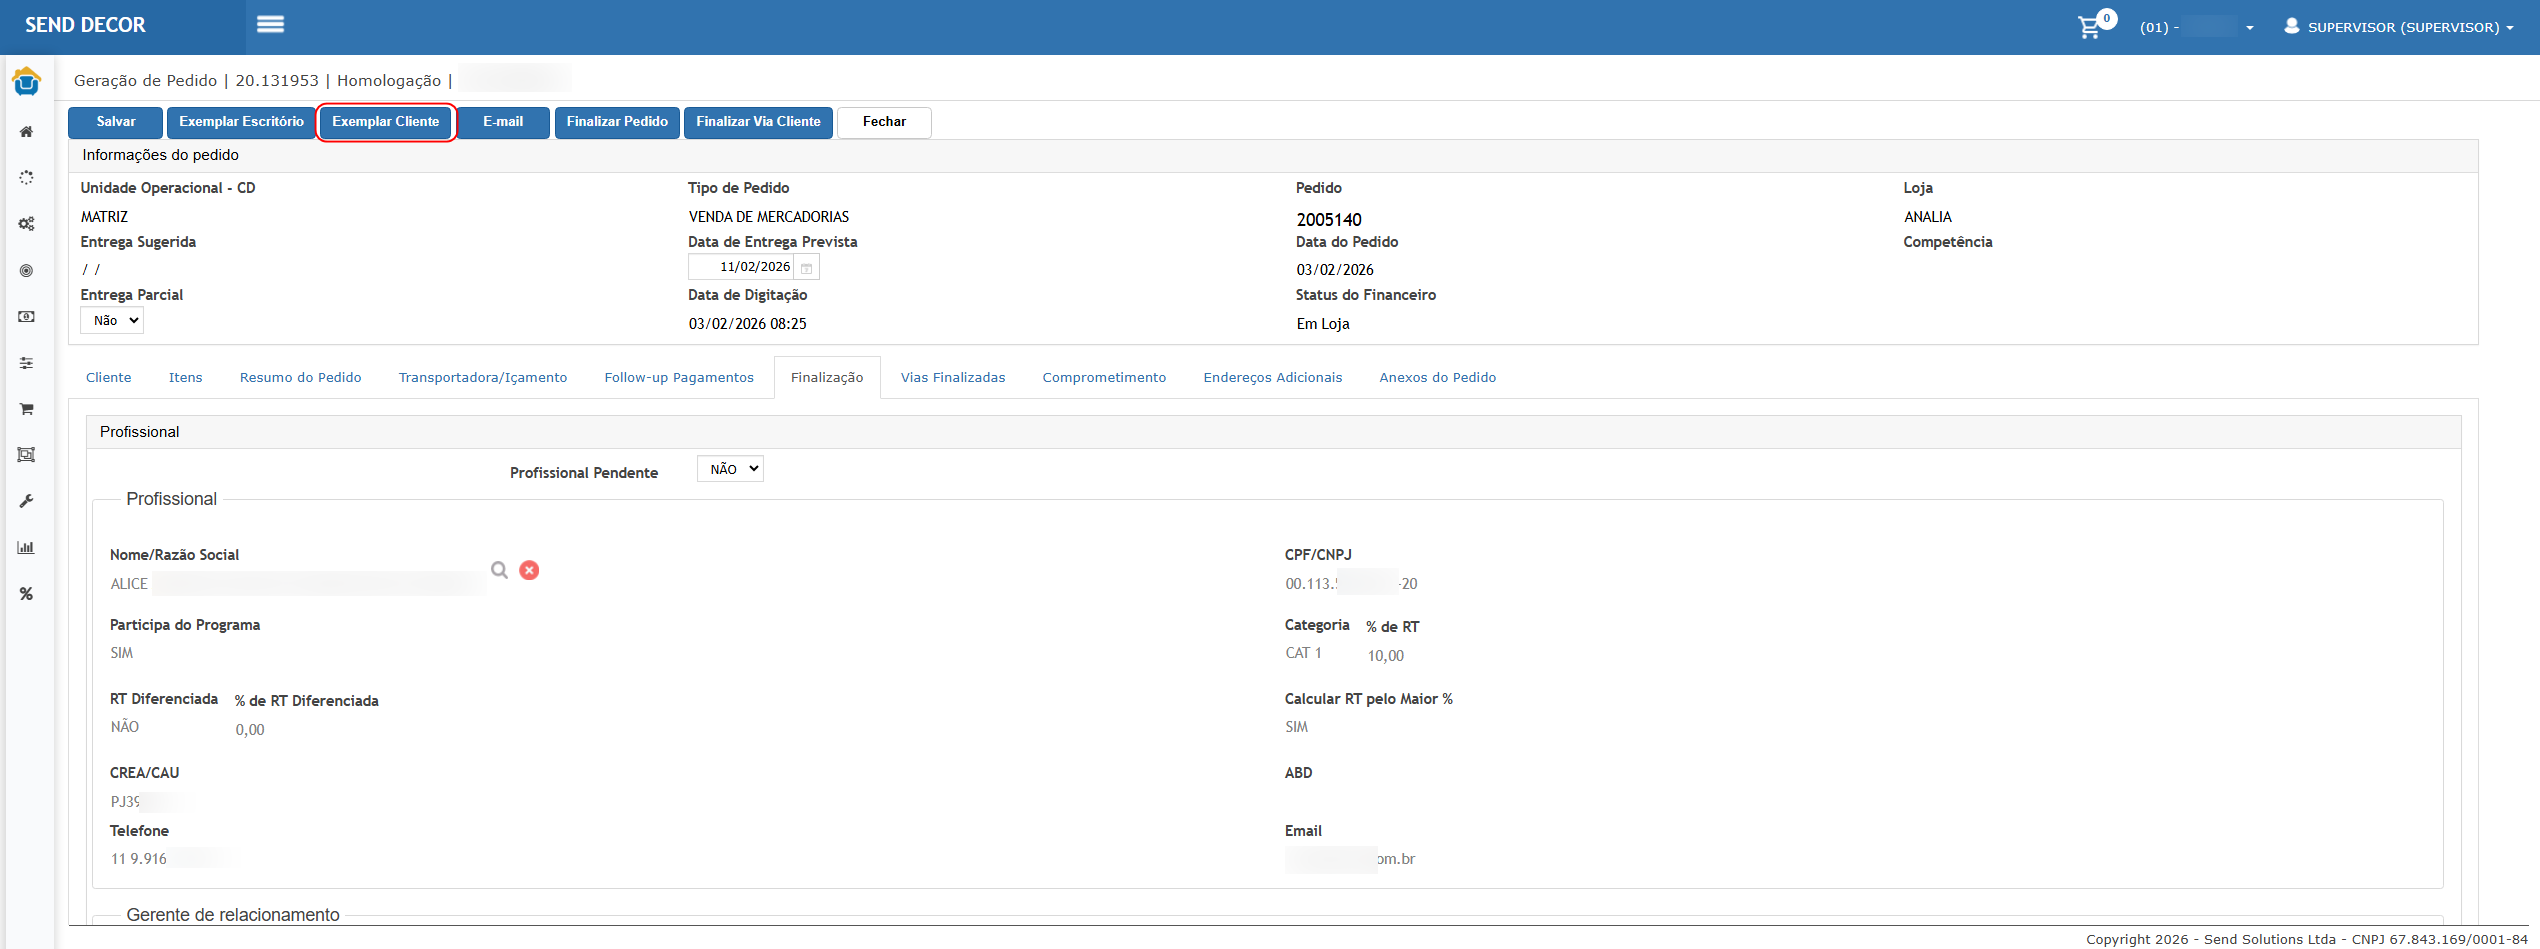Expand the Profissional Pendente dropdown
Image resolution: width=2540 pixels, height=949 pixels.
(730, 469)
